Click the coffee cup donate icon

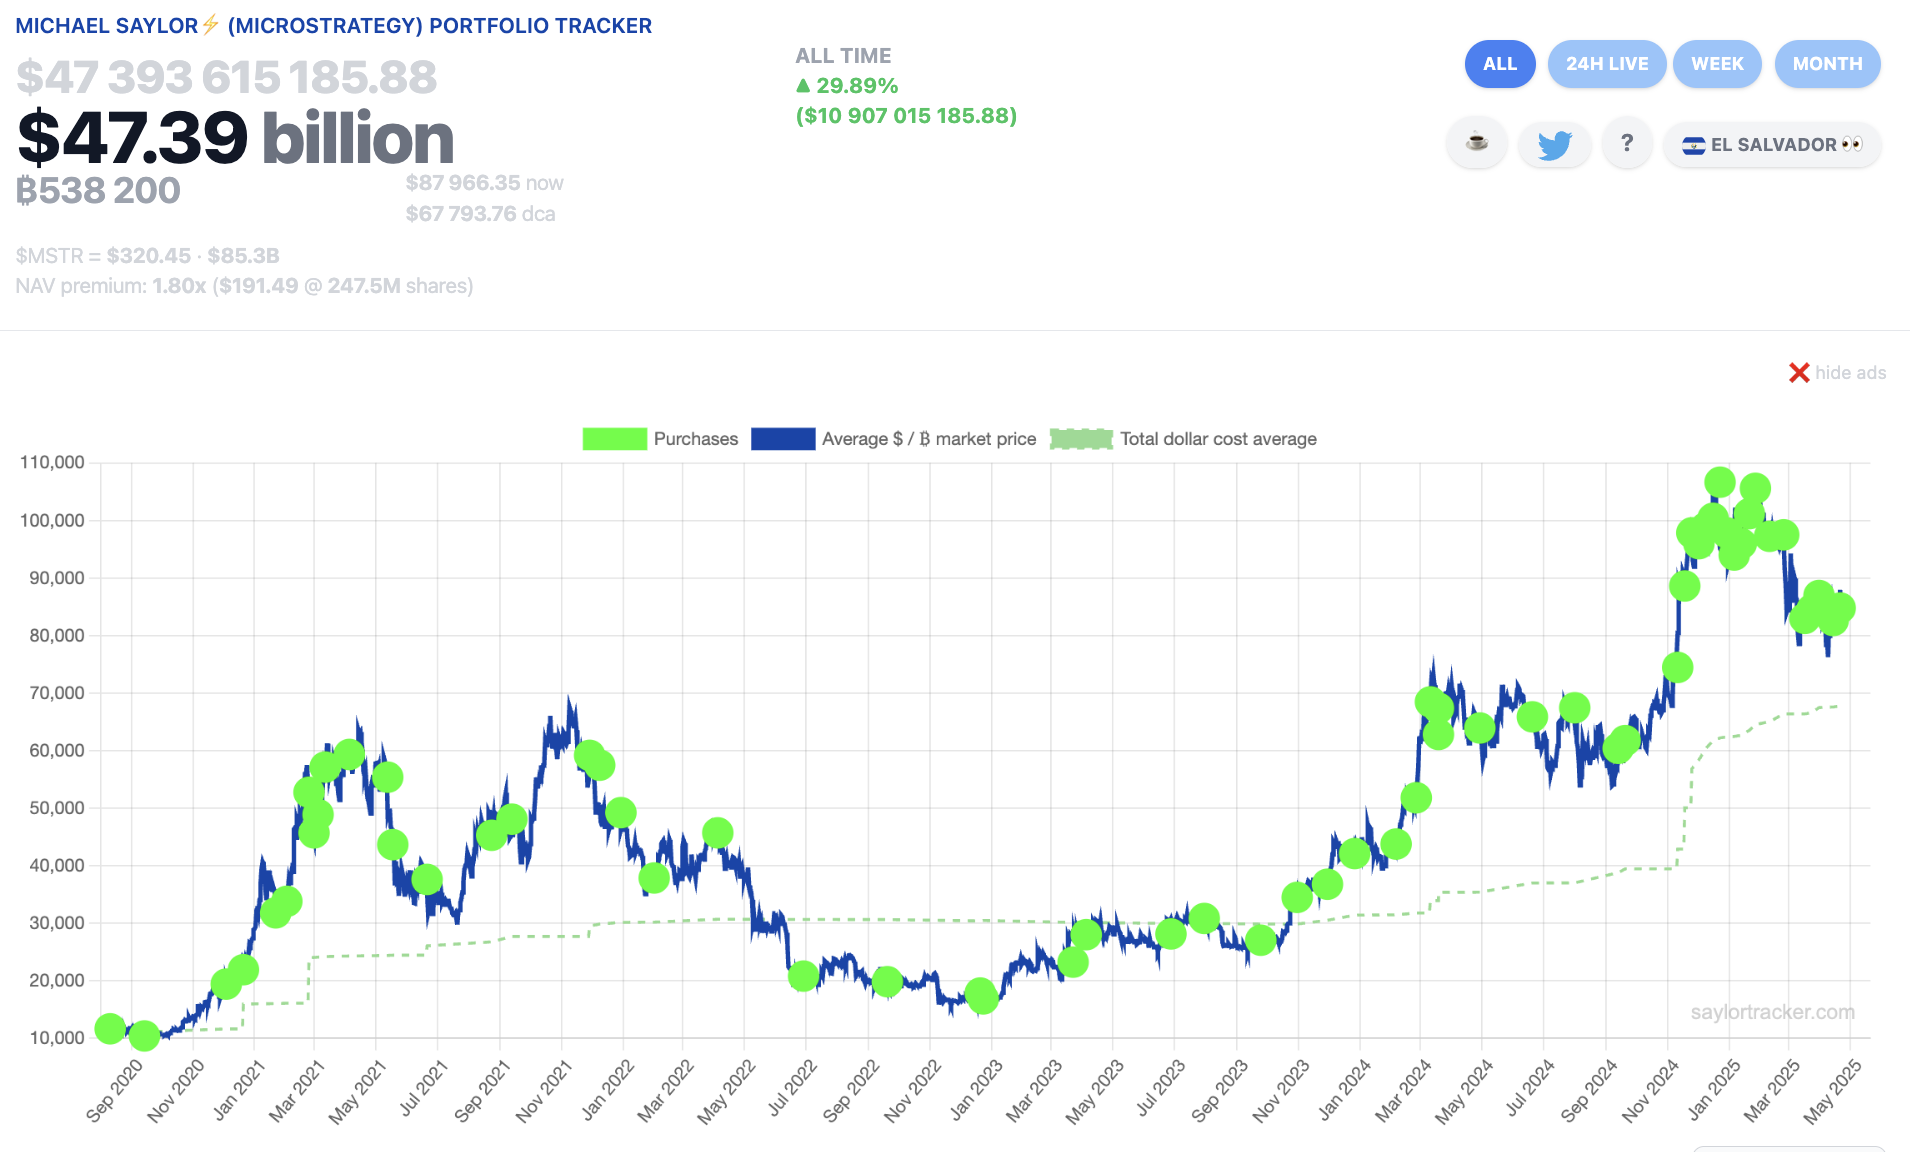[x=1476, y=144]
